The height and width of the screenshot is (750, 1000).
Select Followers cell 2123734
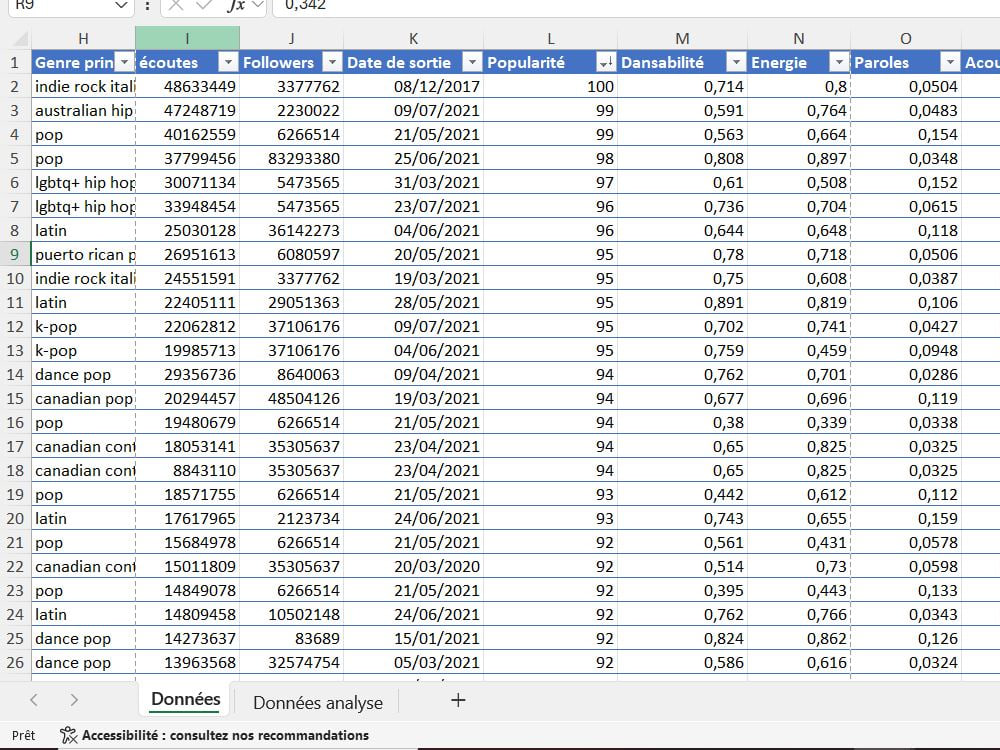291,518
